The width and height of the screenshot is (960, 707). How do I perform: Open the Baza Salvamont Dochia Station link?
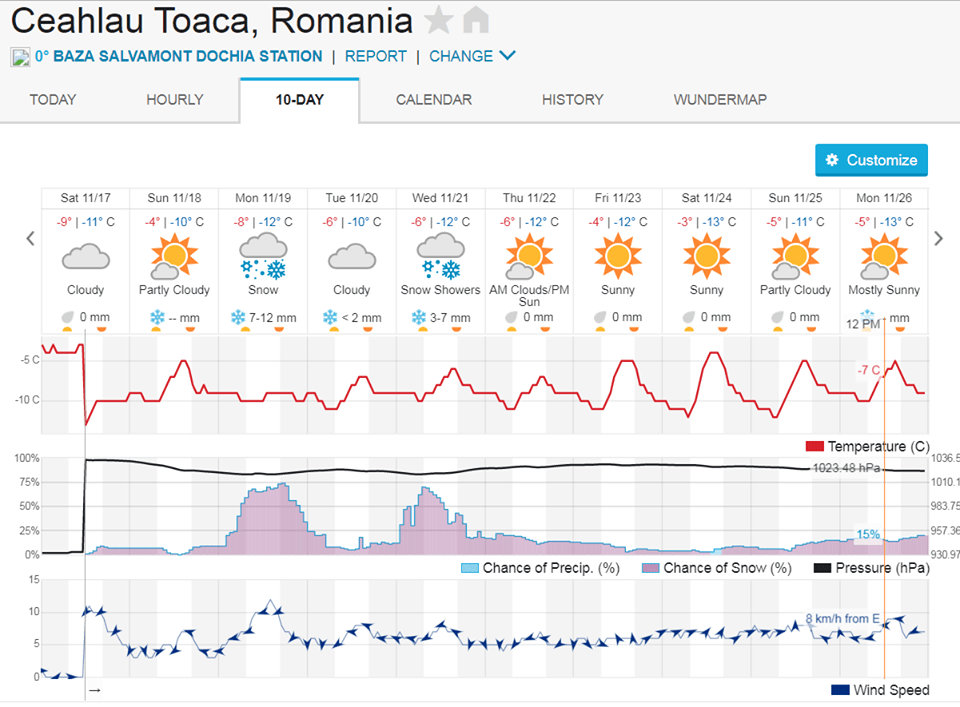(179, 56)
